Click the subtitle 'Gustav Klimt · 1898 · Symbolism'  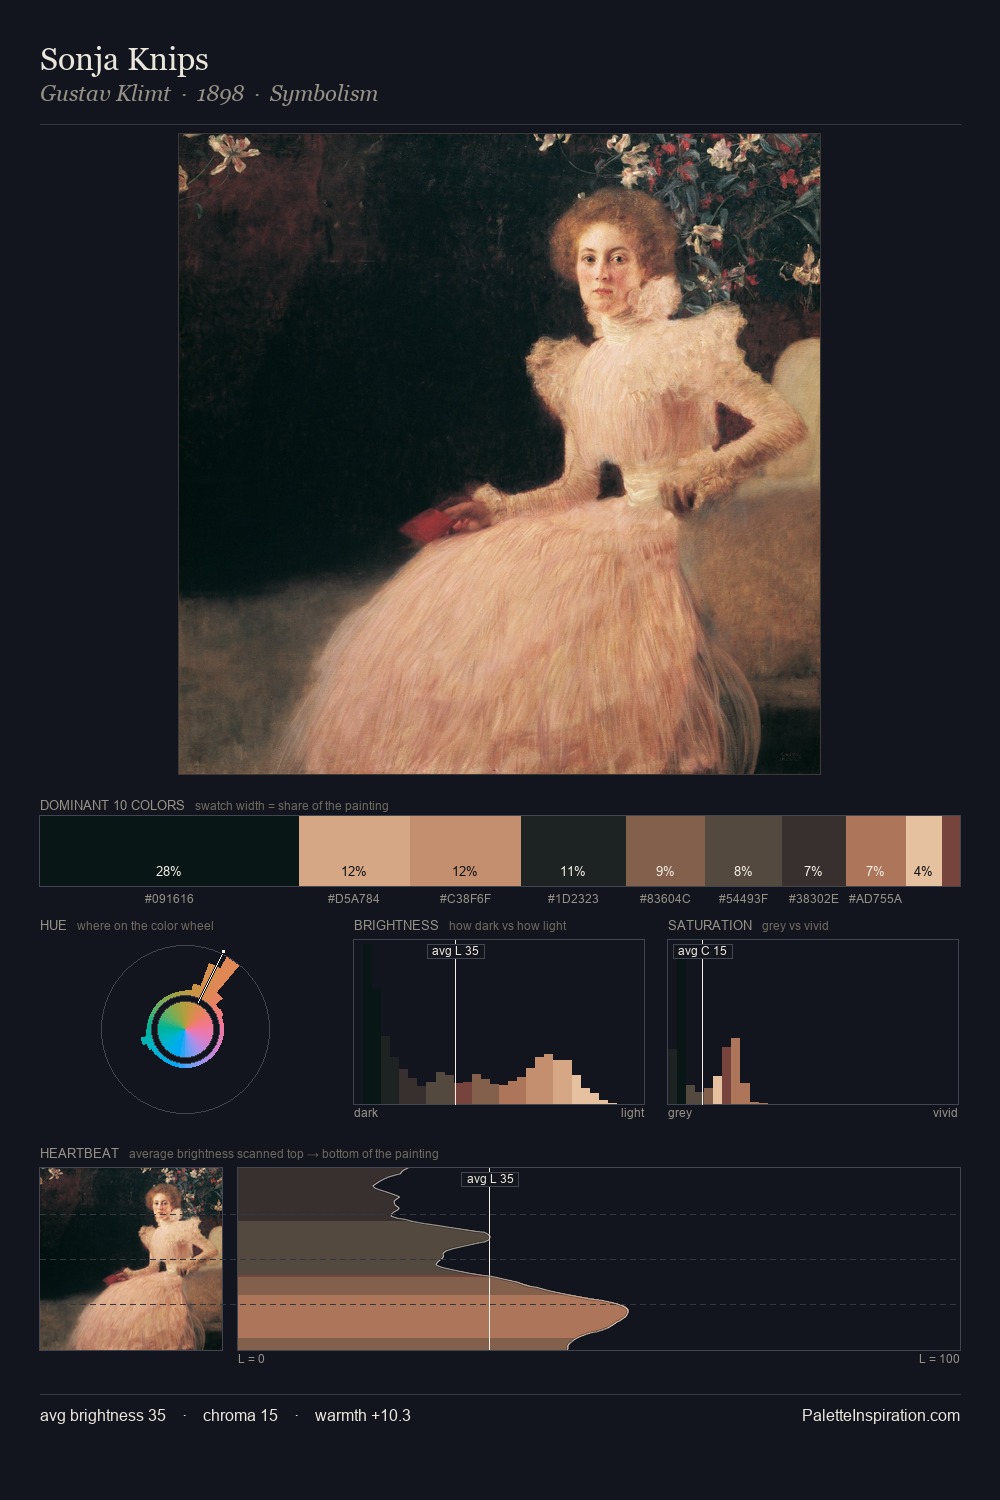209,94
